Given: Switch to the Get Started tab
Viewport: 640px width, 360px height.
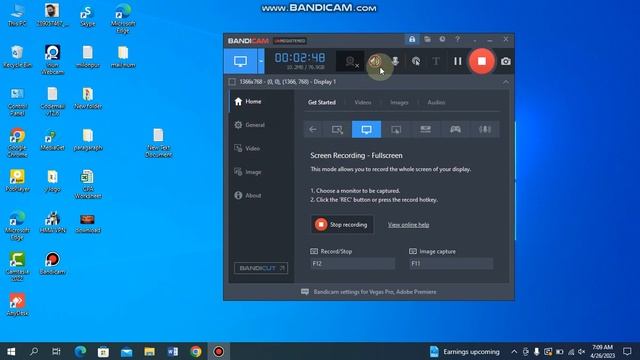Looking at the screenshot, I should [x=322, y=102].
